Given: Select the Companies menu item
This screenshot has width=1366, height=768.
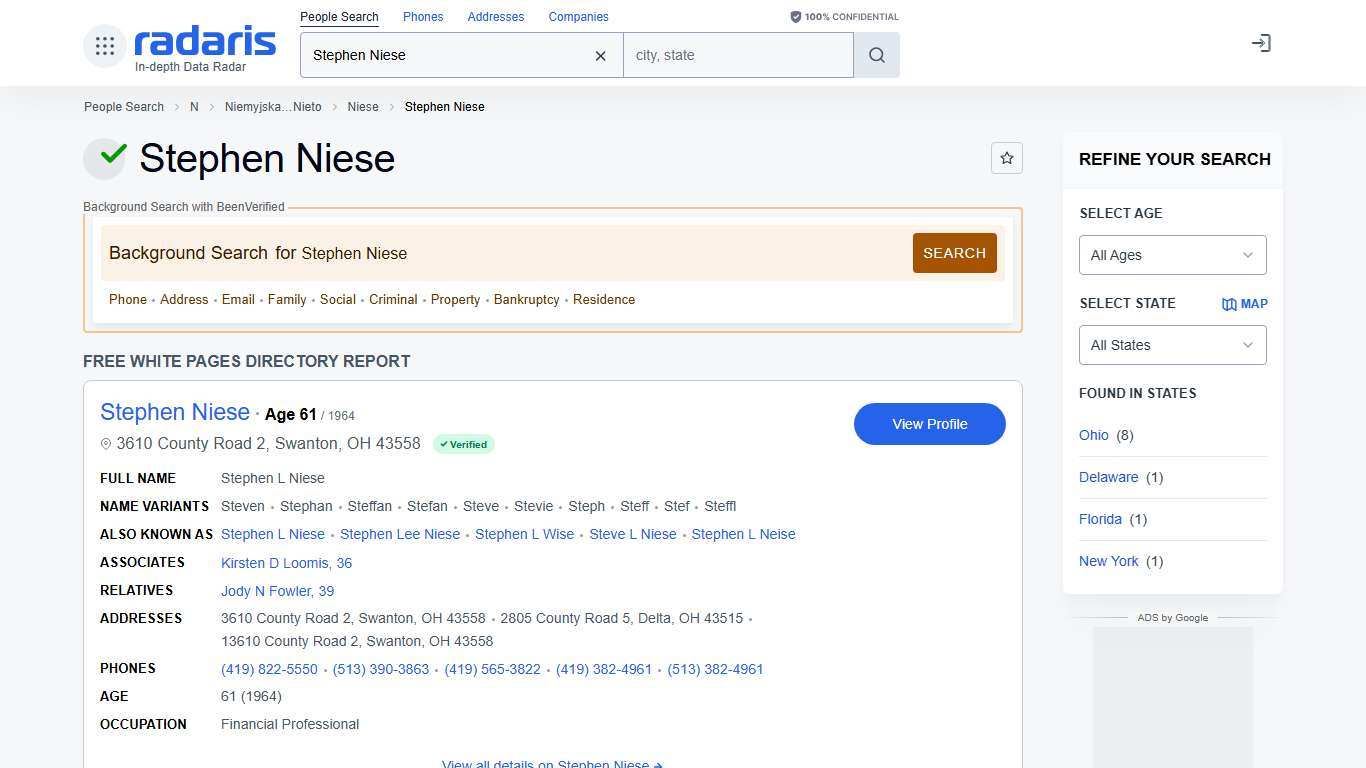Looking at the screenshot, I should pyautogui.click(x=578, y=16).
